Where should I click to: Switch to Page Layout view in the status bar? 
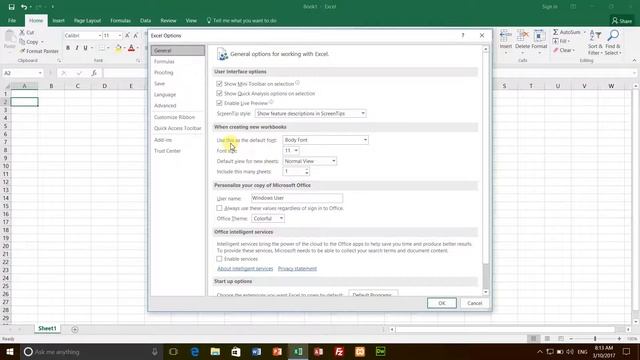(x=547, y=338)
